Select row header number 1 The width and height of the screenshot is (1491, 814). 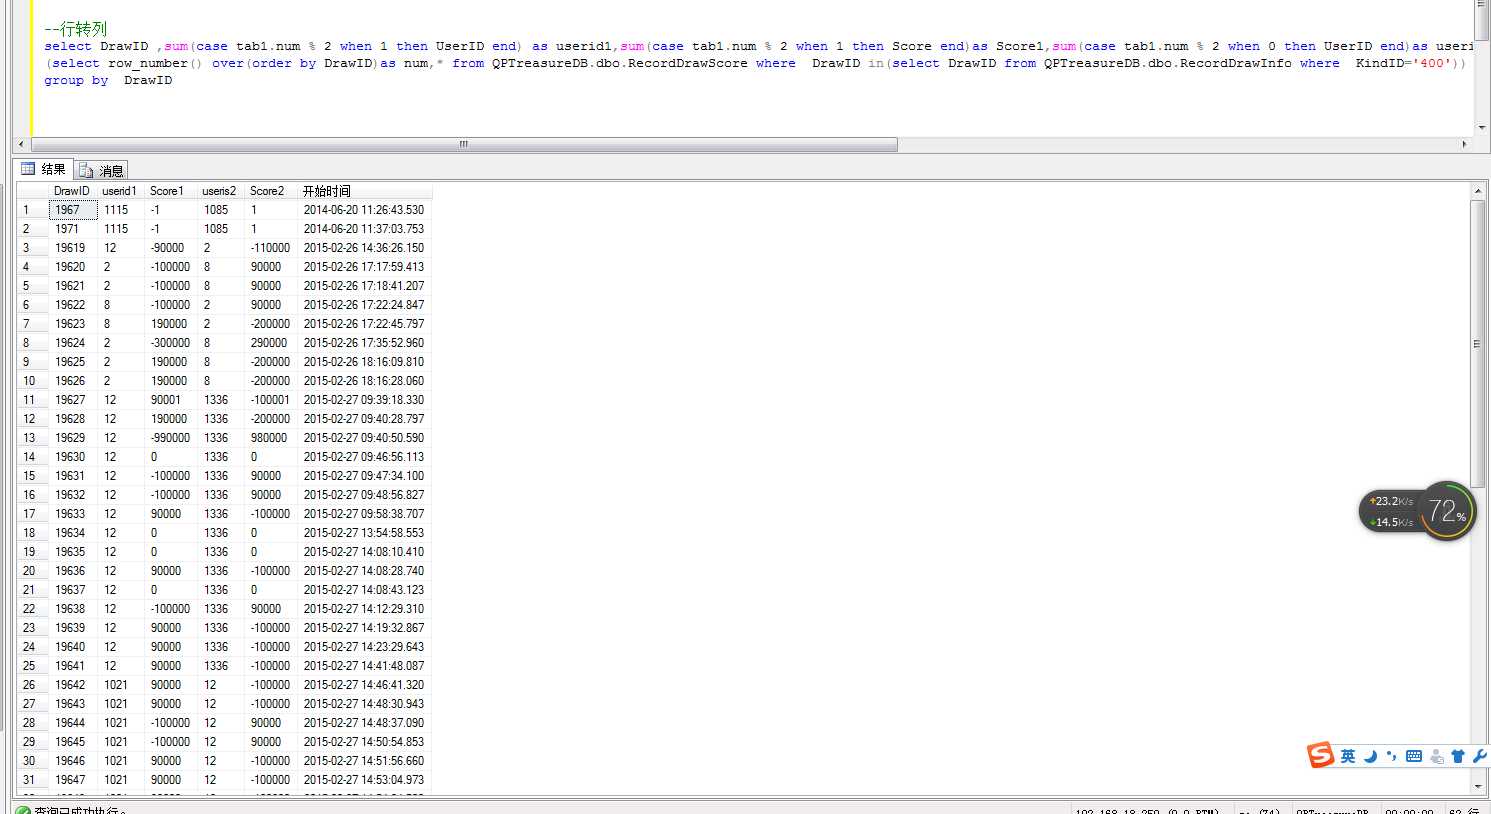32,210
